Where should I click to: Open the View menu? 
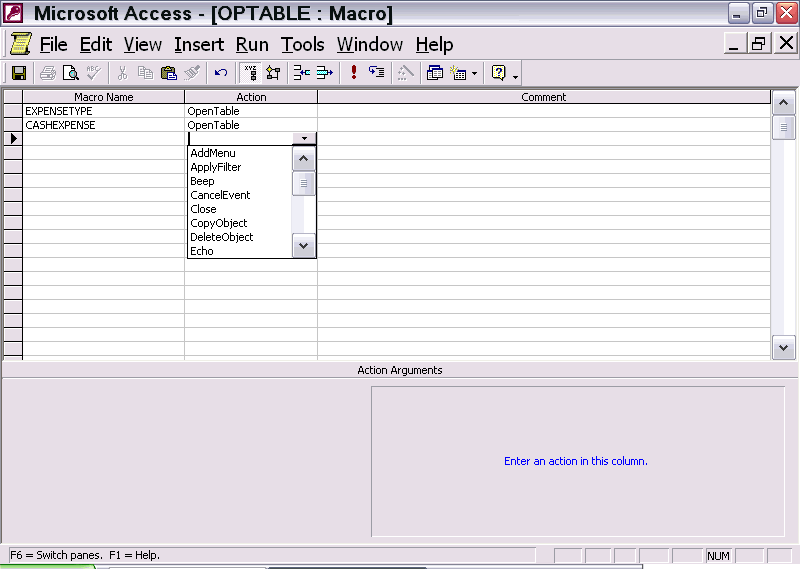point(143,45)
